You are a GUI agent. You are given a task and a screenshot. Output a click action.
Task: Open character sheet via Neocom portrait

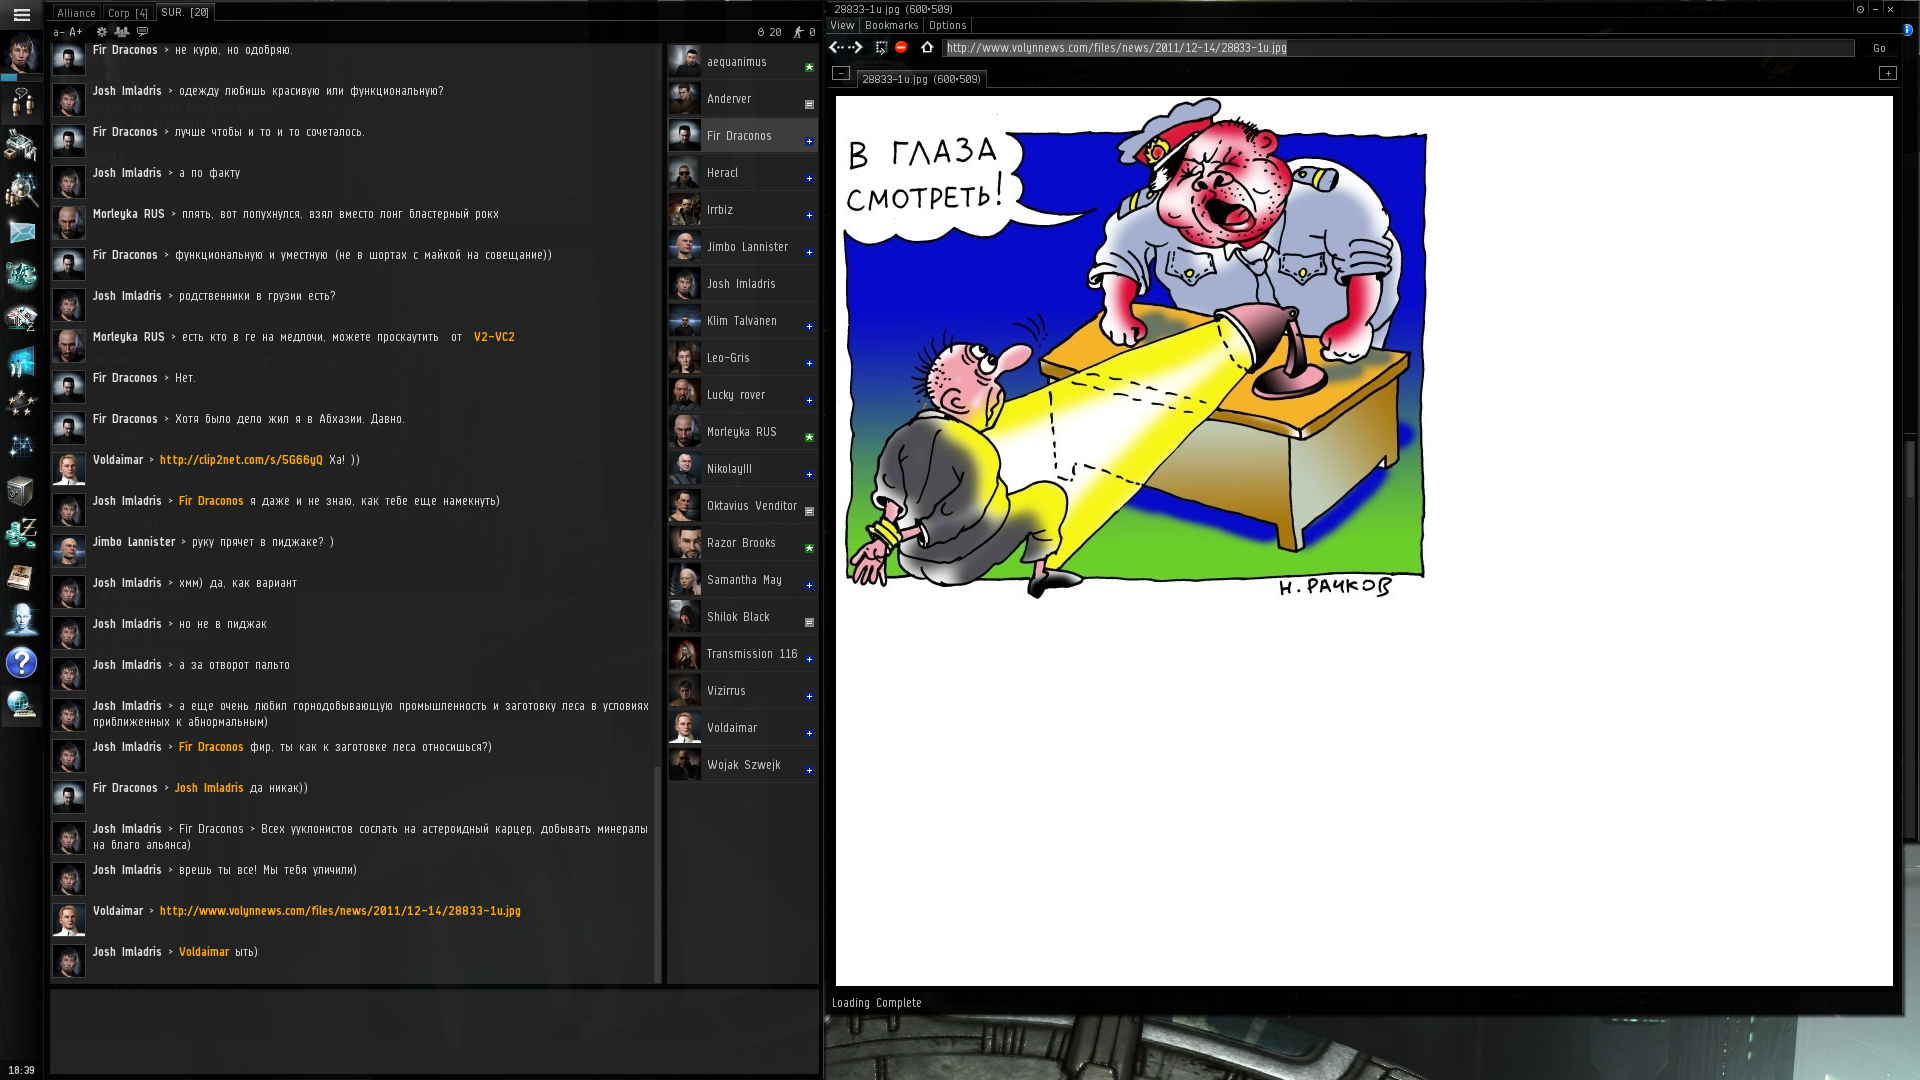click(x=21, y=54)
